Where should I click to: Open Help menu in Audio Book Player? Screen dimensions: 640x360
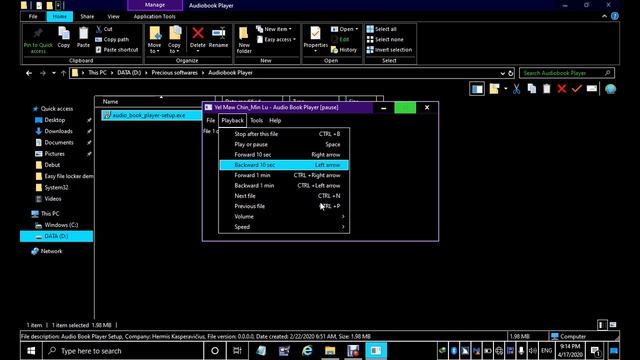click(275, 120)
